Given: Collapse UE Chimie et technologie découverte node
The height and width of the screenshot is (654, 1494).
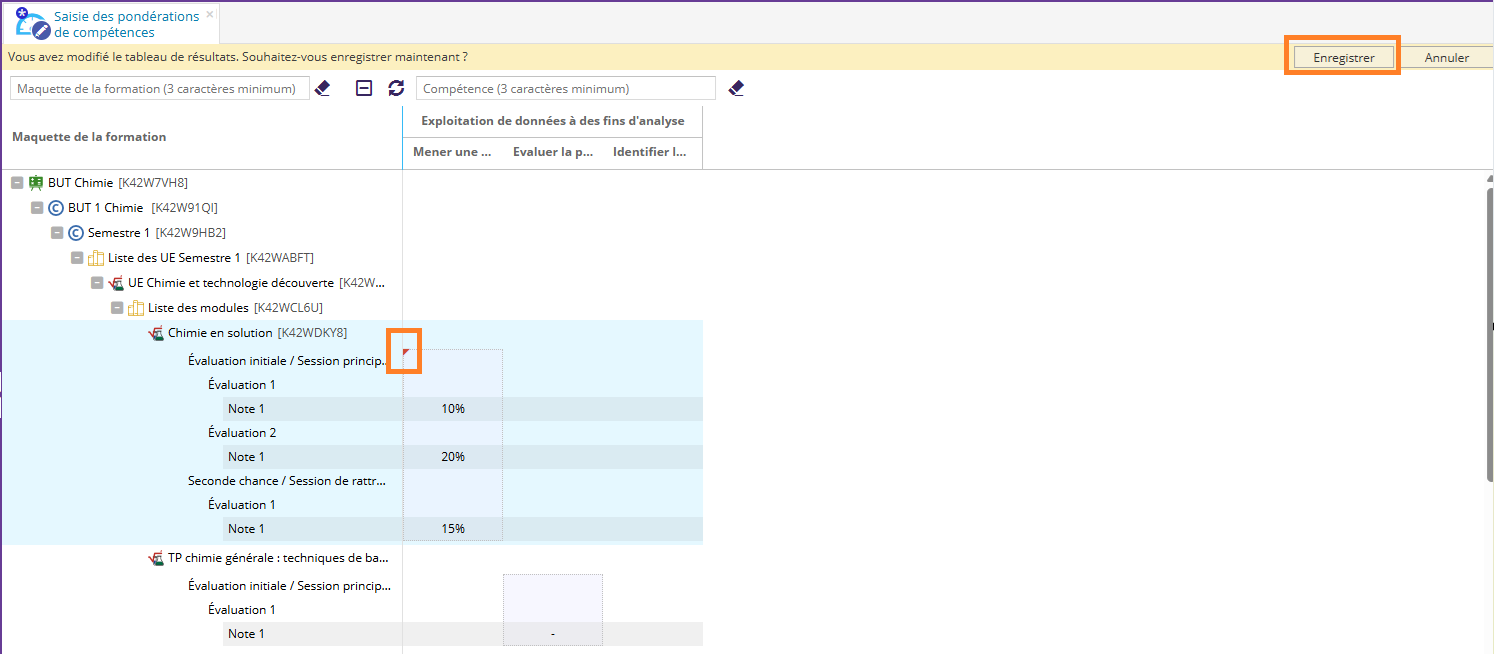Looking at the screenshot, I should [x=97, y=283].
